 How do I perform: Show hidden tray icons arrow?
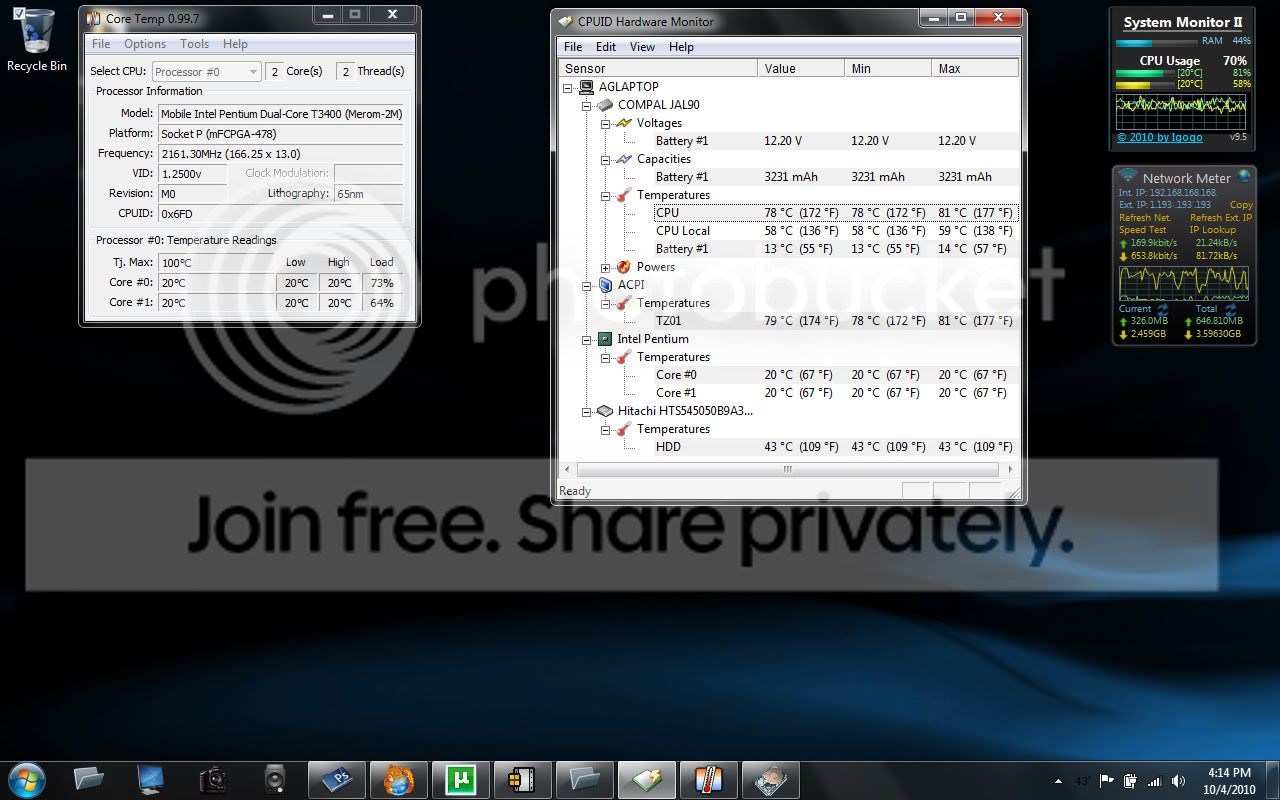point(1058,781)
